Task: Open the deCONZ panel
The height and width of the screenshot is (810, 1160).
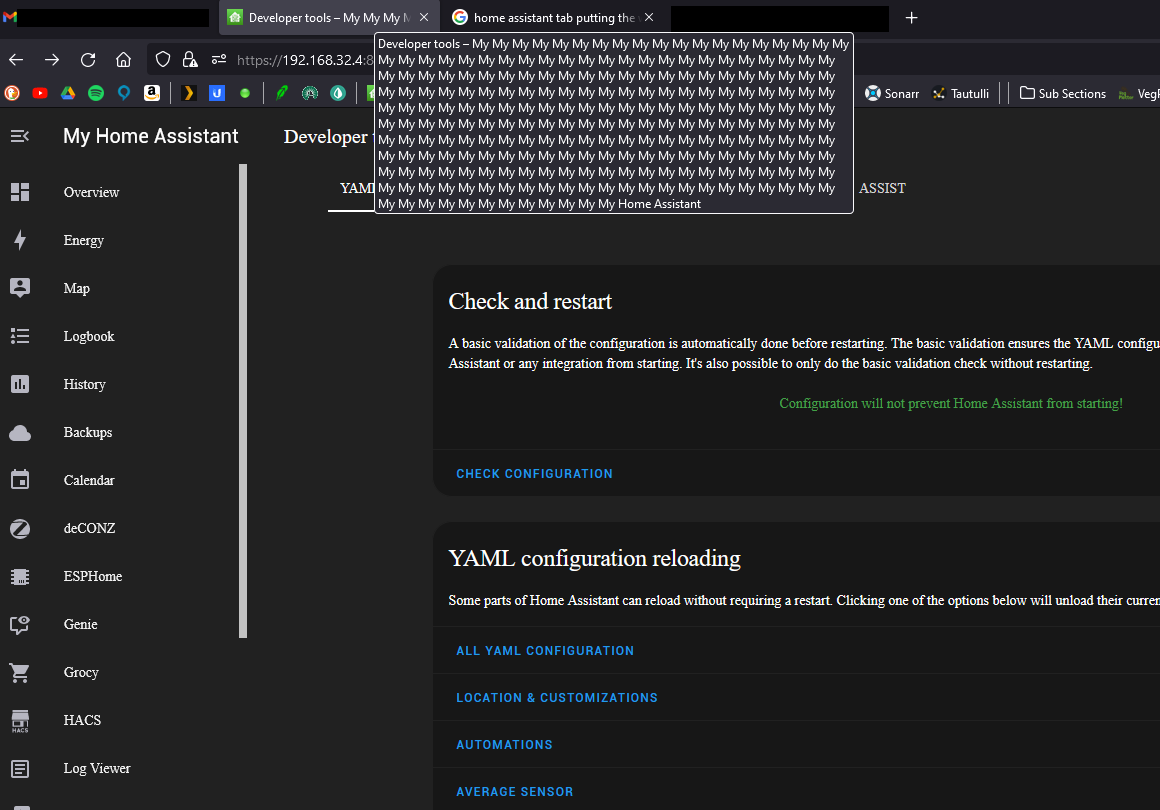Action: point(90,528)
